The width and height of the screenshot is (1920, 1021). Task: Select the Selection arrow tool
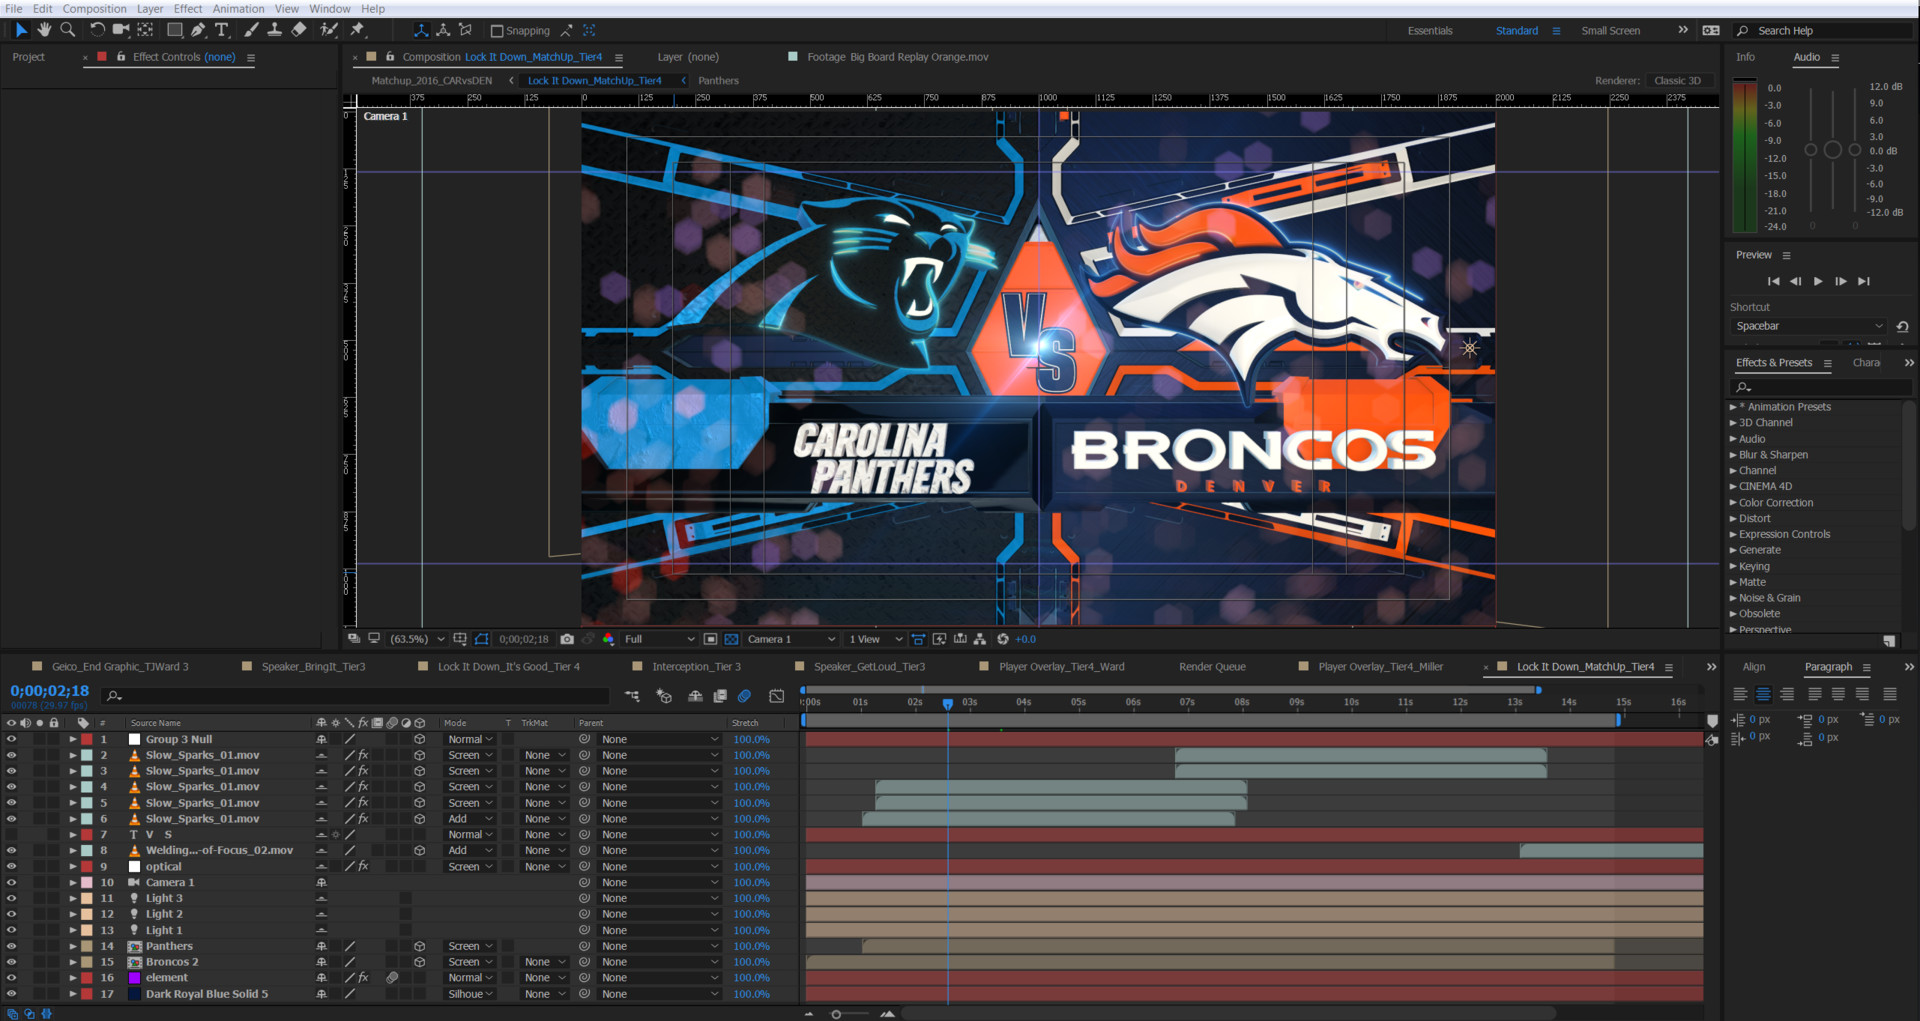[21, 30]
